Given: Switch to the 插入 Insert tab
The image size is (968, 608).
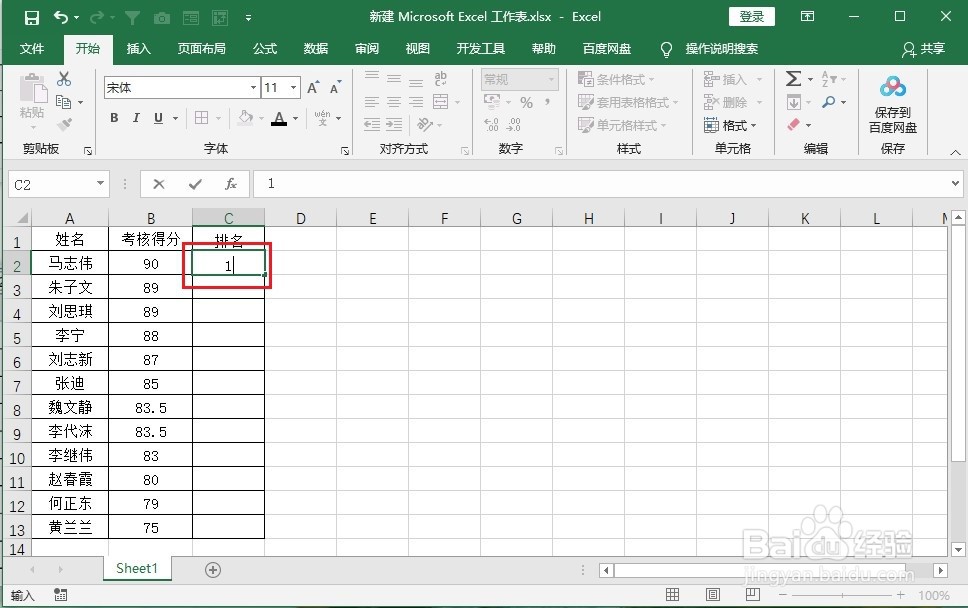Looking at the screenshot, I should point(138,49).
